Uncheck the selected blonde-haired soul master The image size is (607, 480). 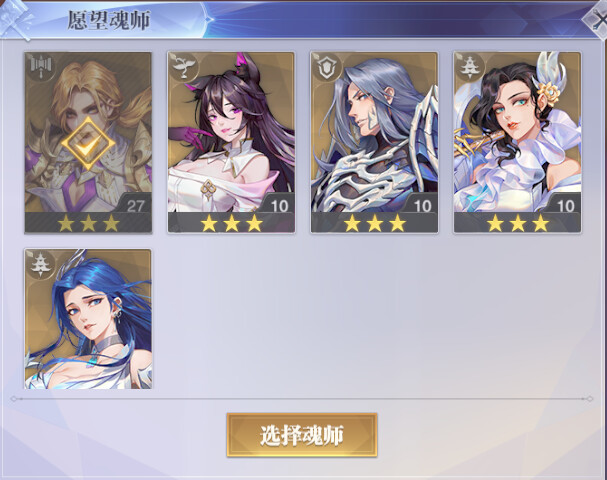(x=88, y=143)
